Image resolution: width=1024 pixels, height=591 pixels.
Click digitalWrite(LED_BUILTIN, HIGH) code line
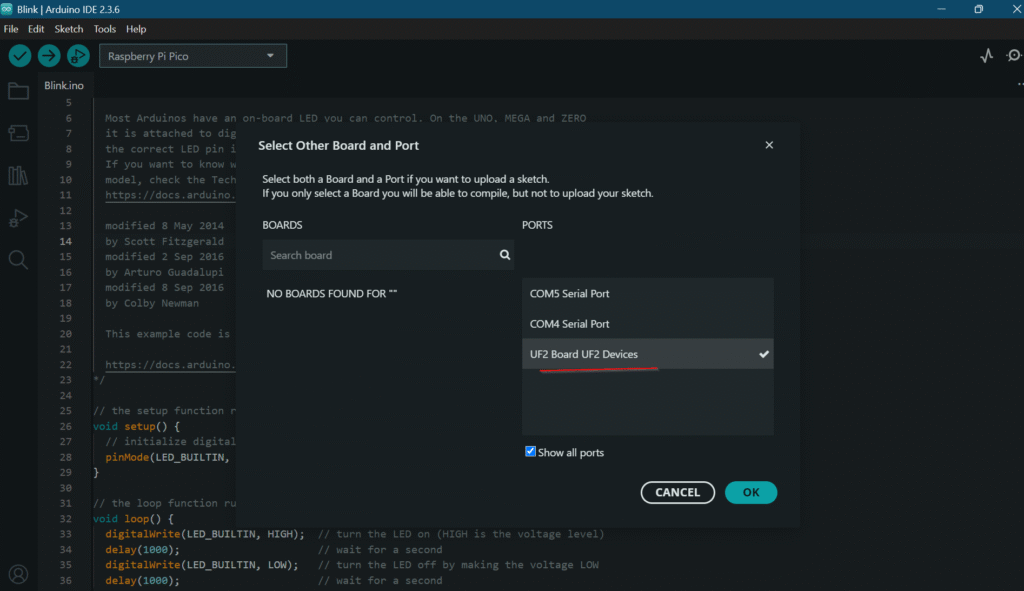pyautogui.click(x=204, y=534)
